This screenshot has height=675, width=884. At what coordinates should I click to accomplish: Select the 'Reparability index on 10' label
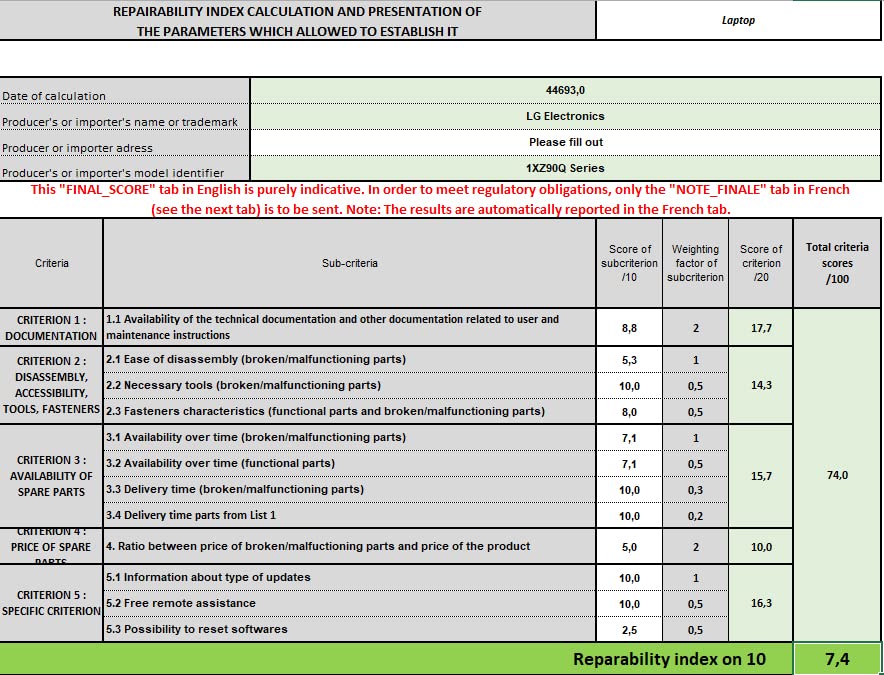(669, 659)
